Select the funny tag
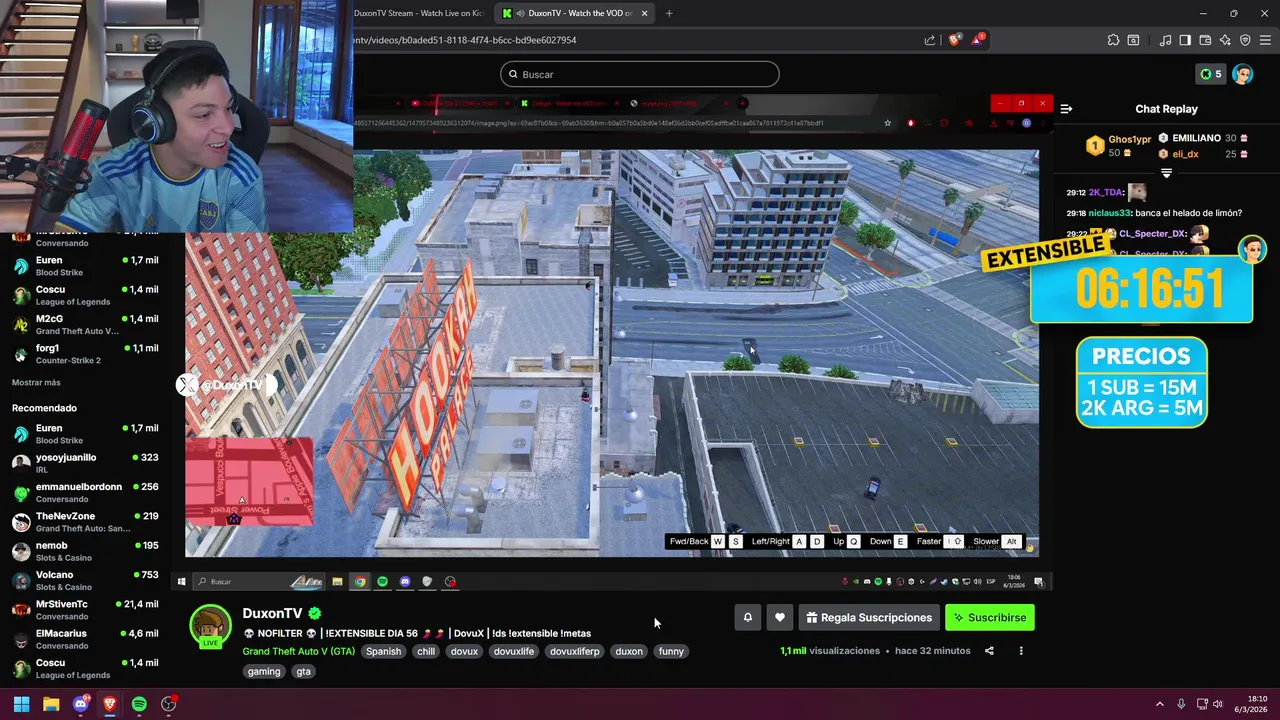 [671, 651]
